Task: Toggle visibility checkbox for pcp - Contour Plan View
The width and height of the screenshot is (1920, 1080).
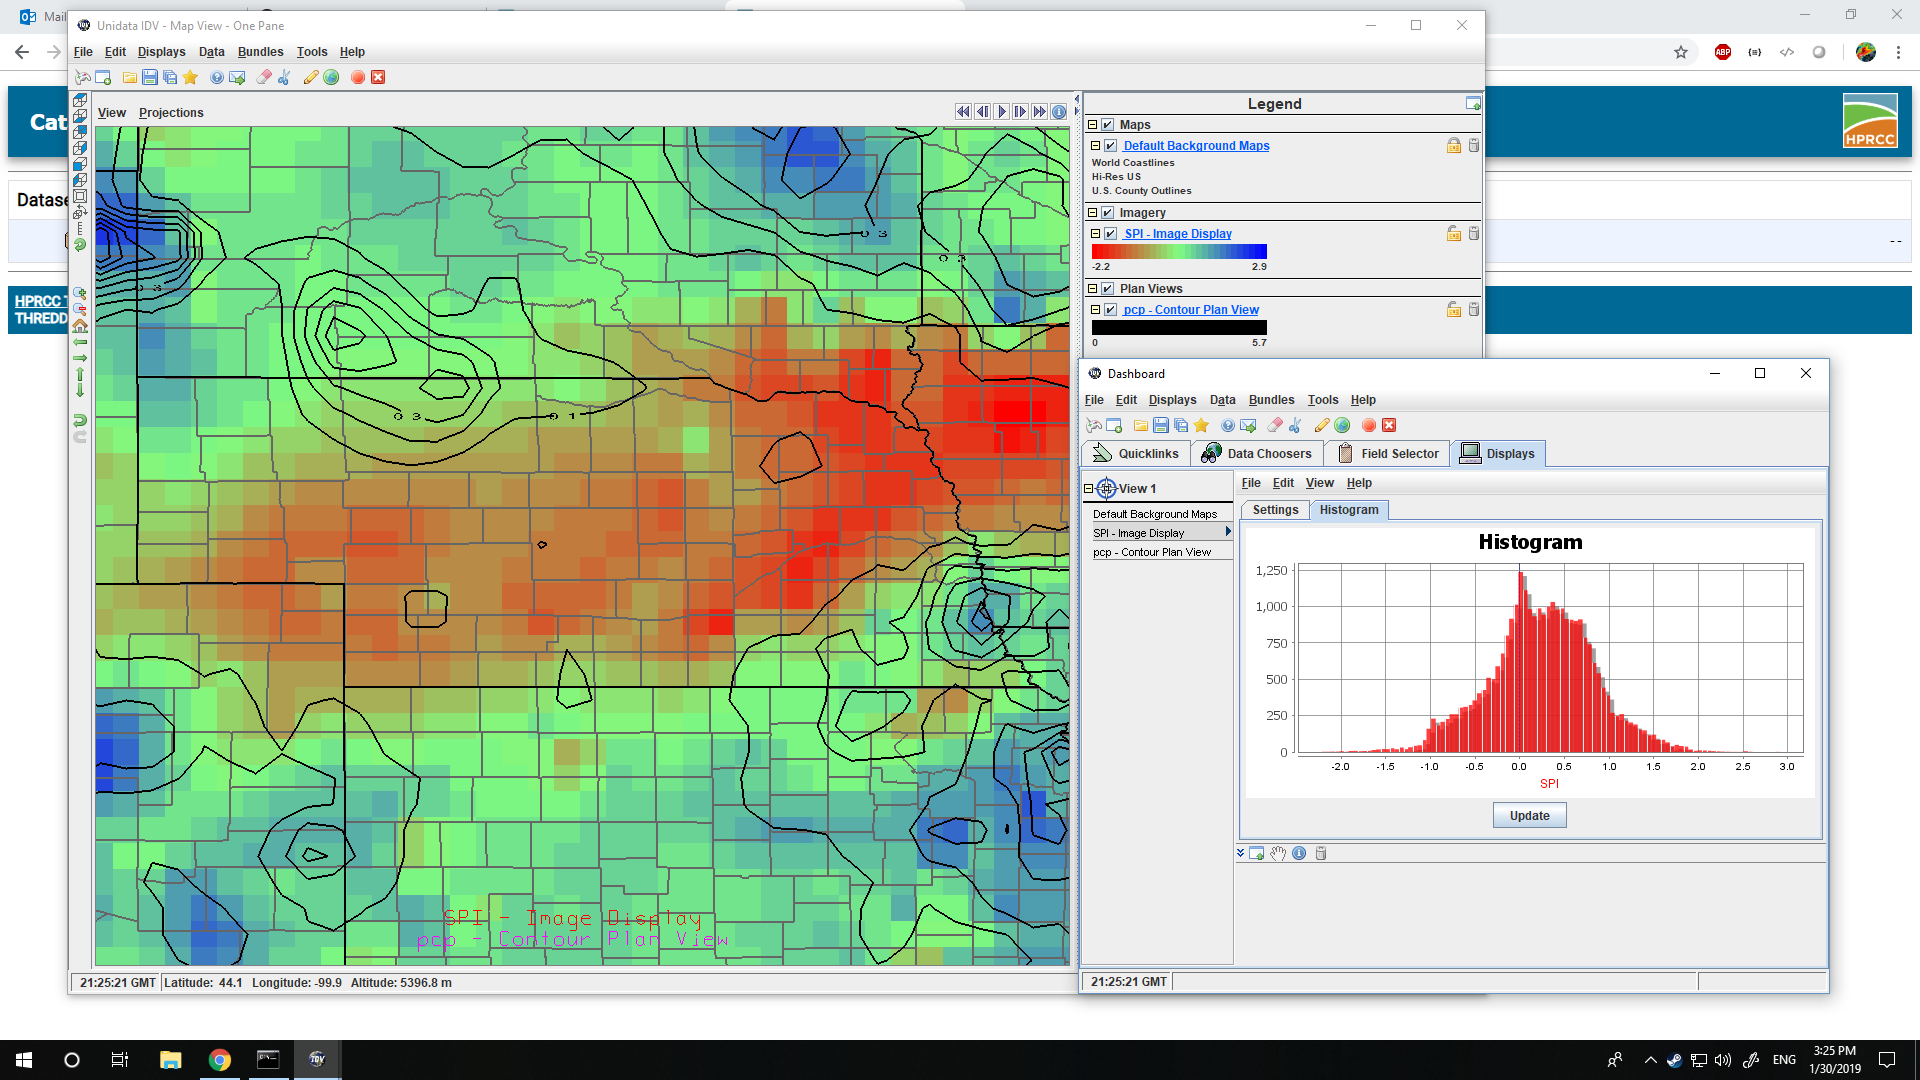Action: (x=1111, y=310)
